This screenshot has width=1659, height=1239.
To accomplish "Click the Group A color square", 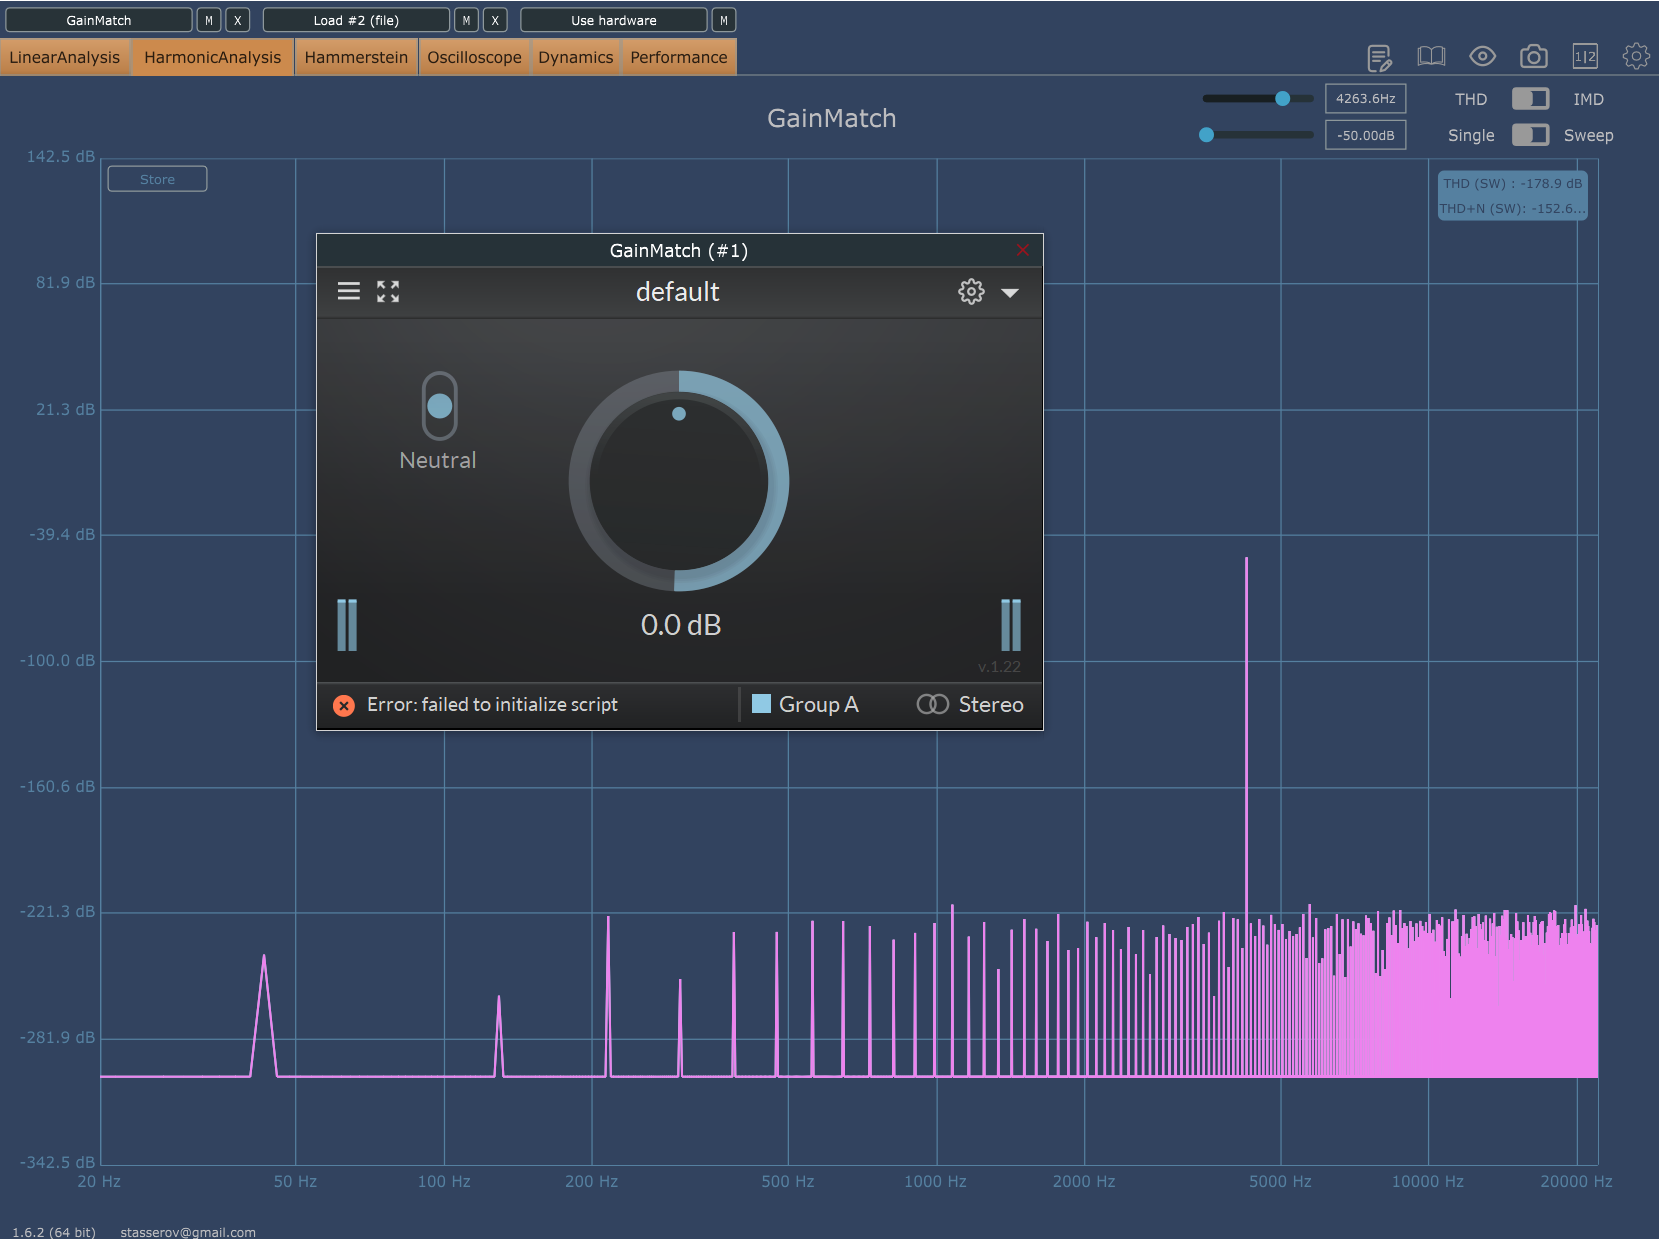I will [761, 704].
